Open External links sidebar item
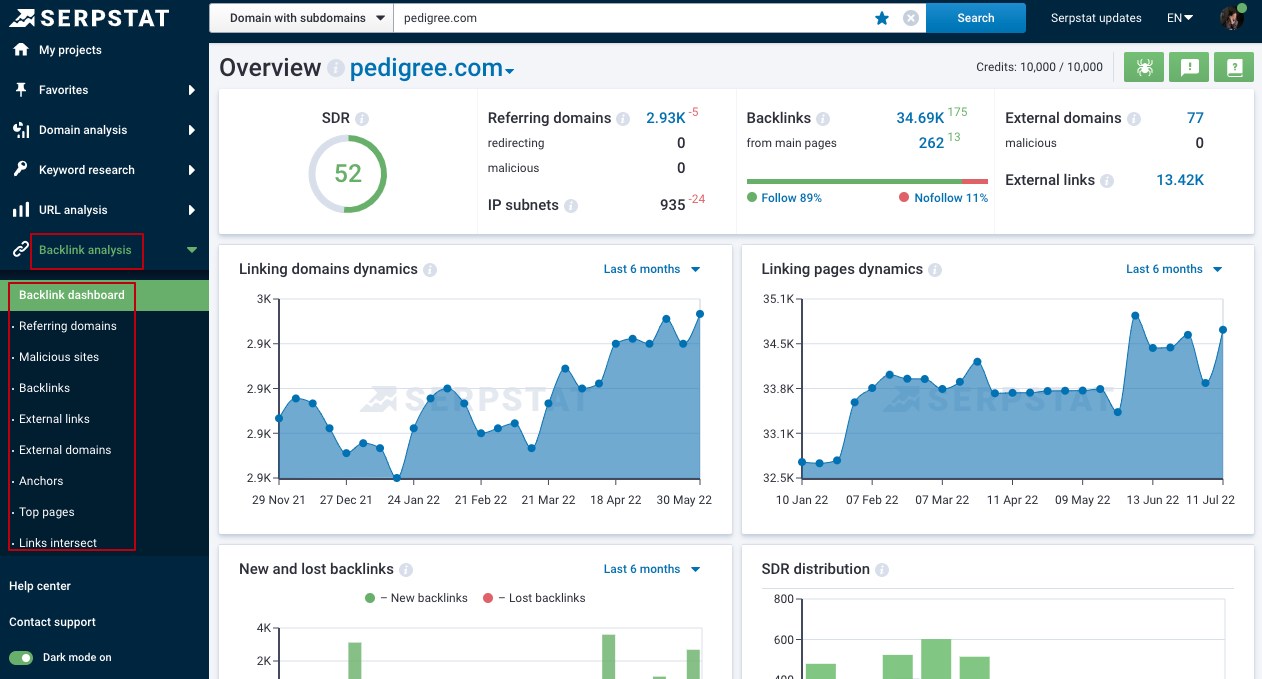 click(54, 419)
